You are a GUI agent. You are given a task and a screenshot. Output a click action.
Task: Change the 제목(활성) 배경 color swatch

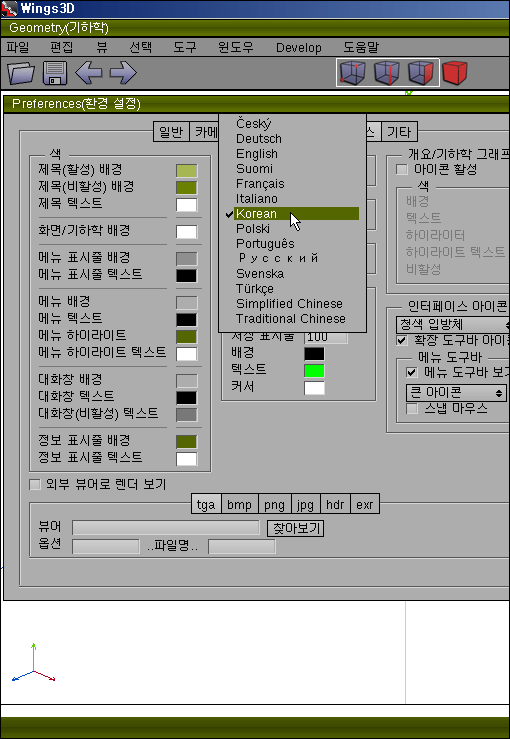[187, 171]
